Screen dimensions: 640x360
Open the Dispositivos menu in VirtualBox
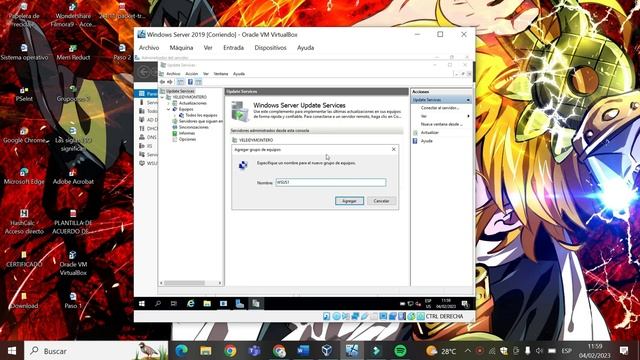click(270, 48)
